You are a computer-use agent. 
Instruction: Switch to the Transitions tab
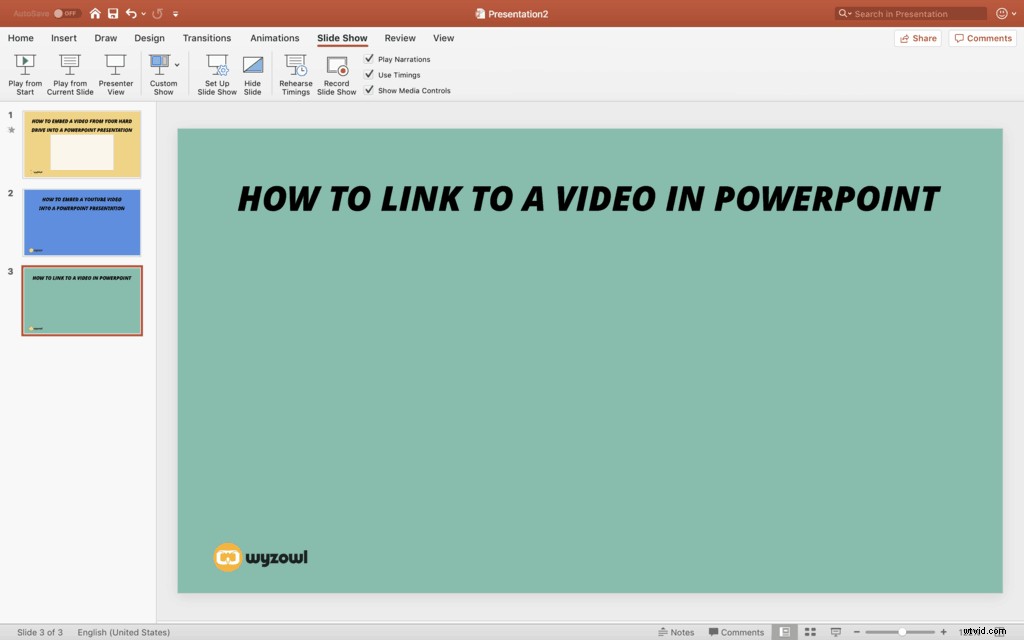[x=206, y=38]
